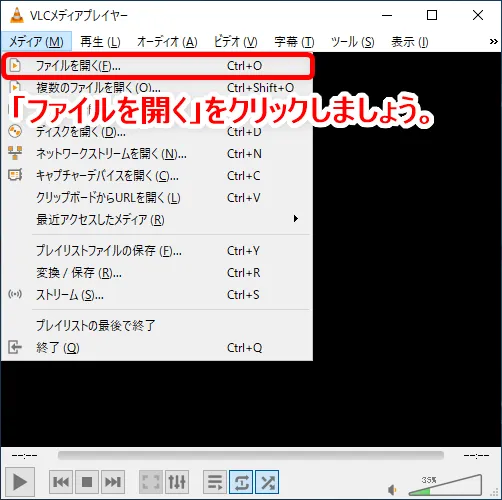The image size is (502, 500).
Task: Open the オーディオ (A) menu
Action: pyautogui.click(x=167, y=42)
